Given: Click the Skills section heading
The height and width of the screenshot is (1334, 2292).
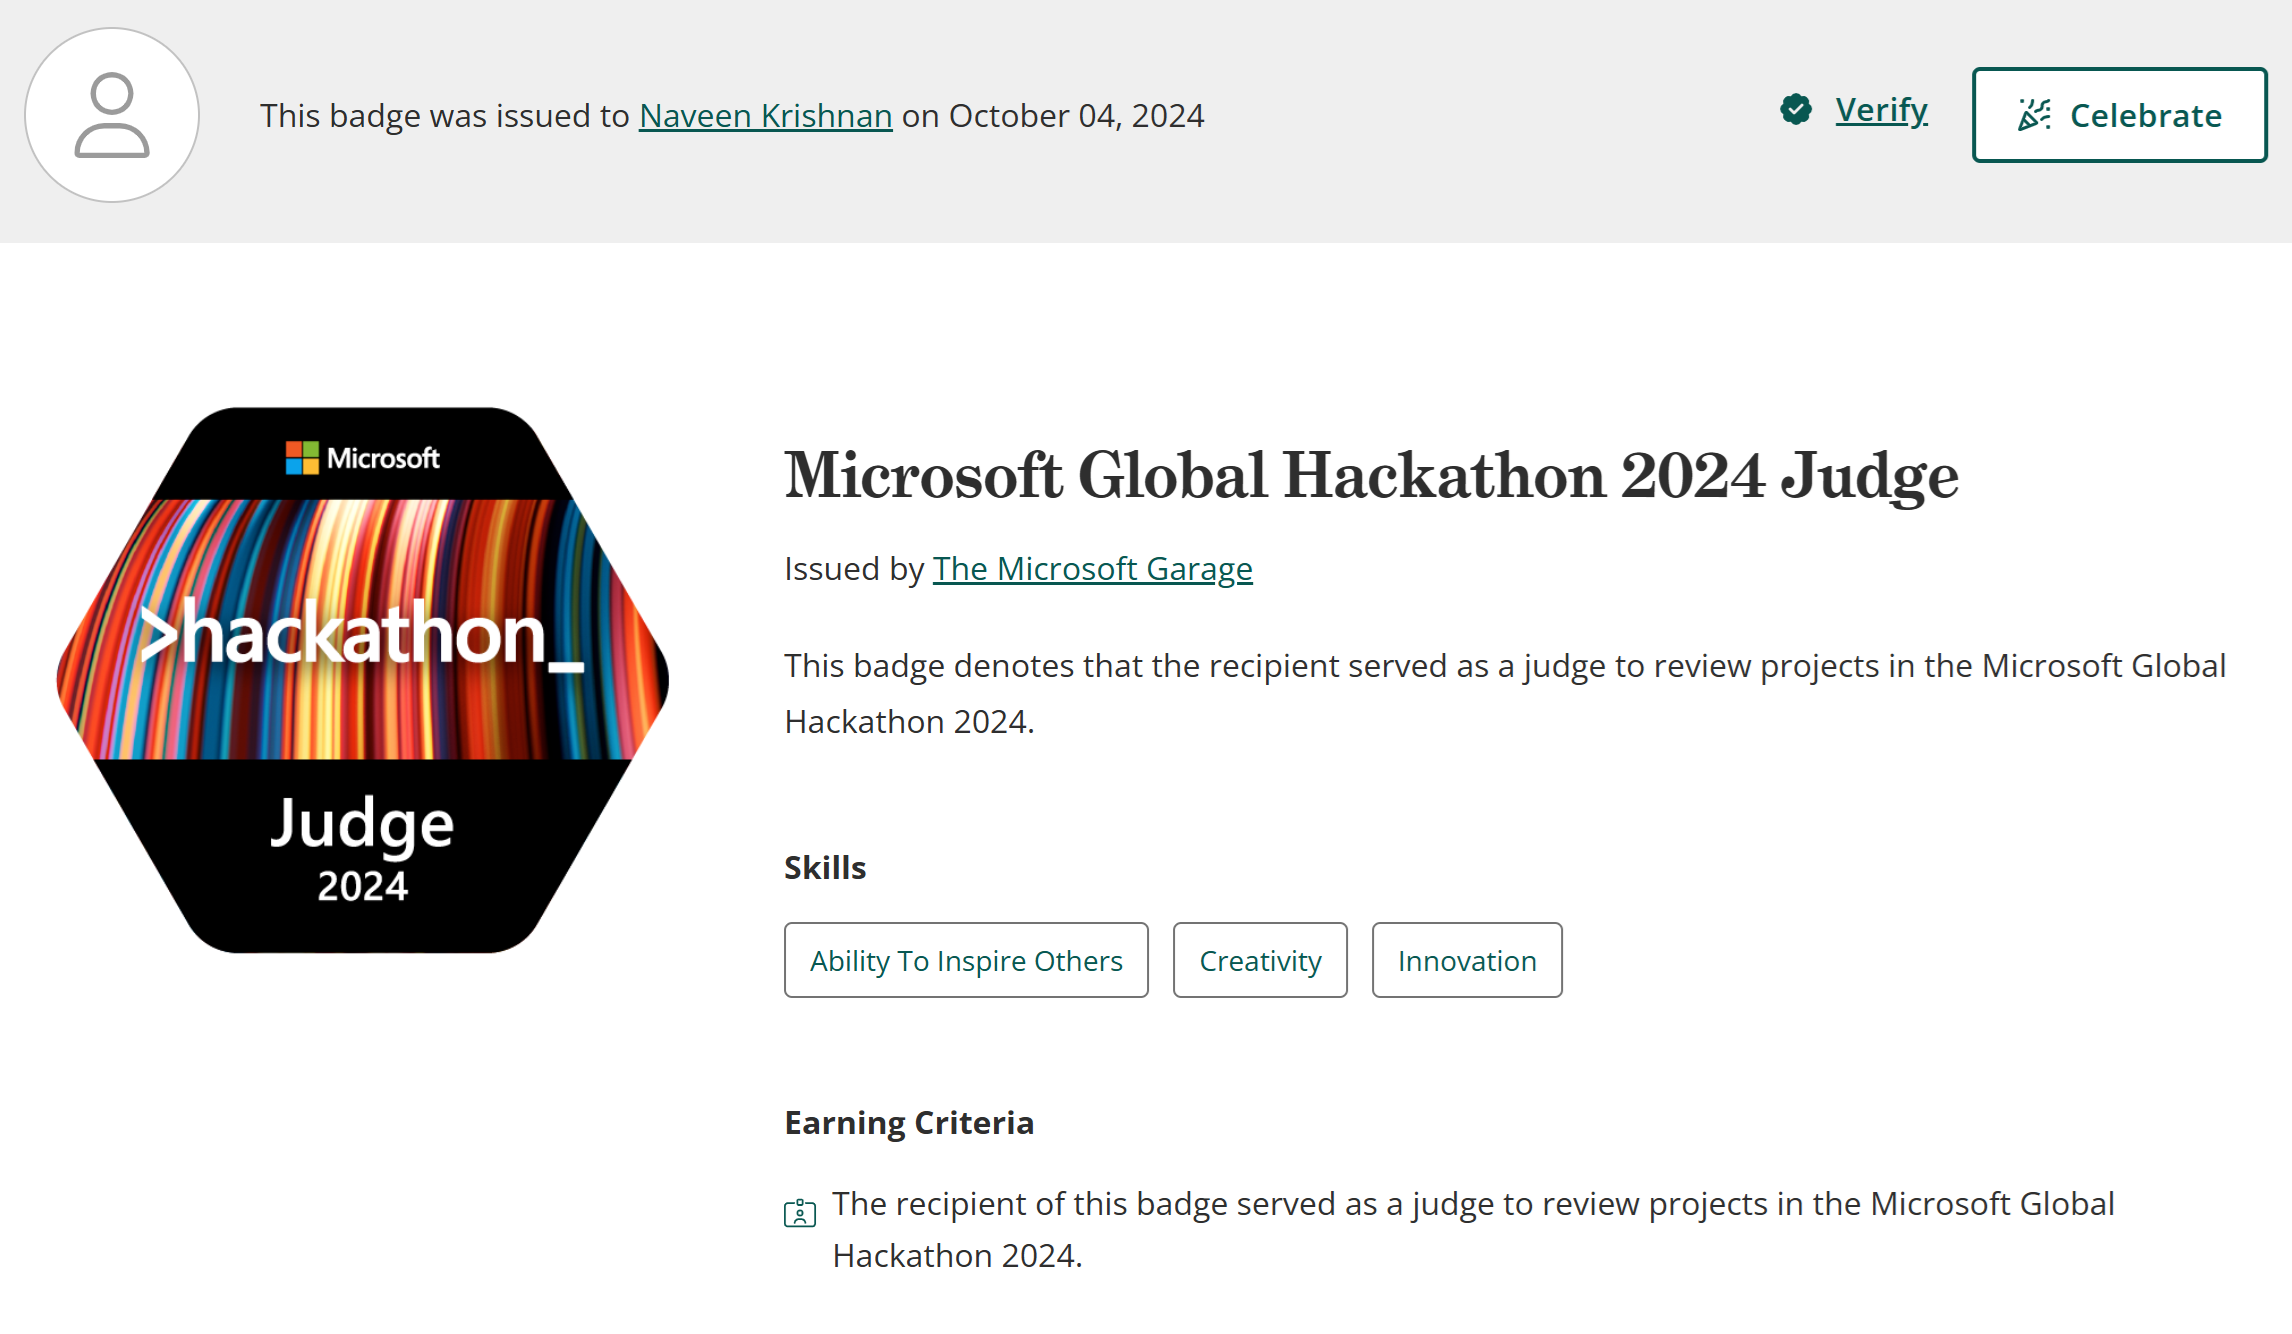Looking at the screenshot, I should [x=825, y=868].
